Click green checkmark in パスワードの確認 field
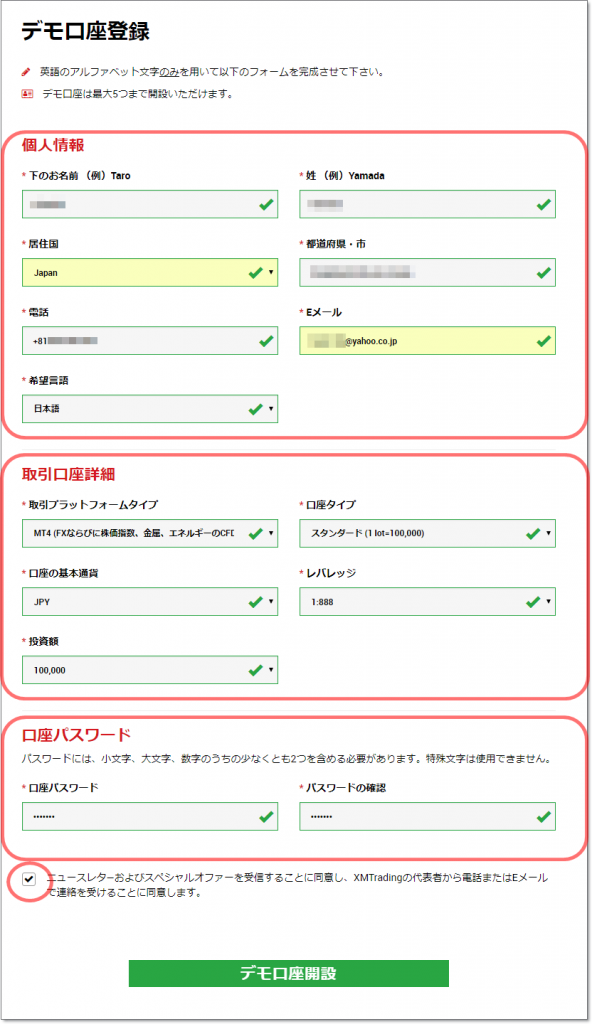This screenshot has height=1024, width=592. coord(544,816)
